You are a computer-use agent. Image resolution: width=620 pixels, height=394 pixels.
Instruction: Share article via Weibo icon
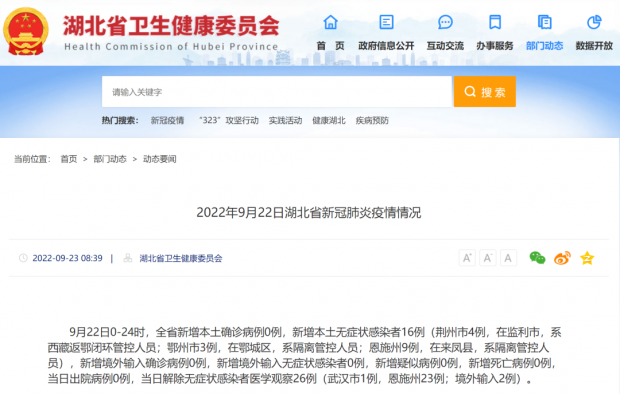562,258
